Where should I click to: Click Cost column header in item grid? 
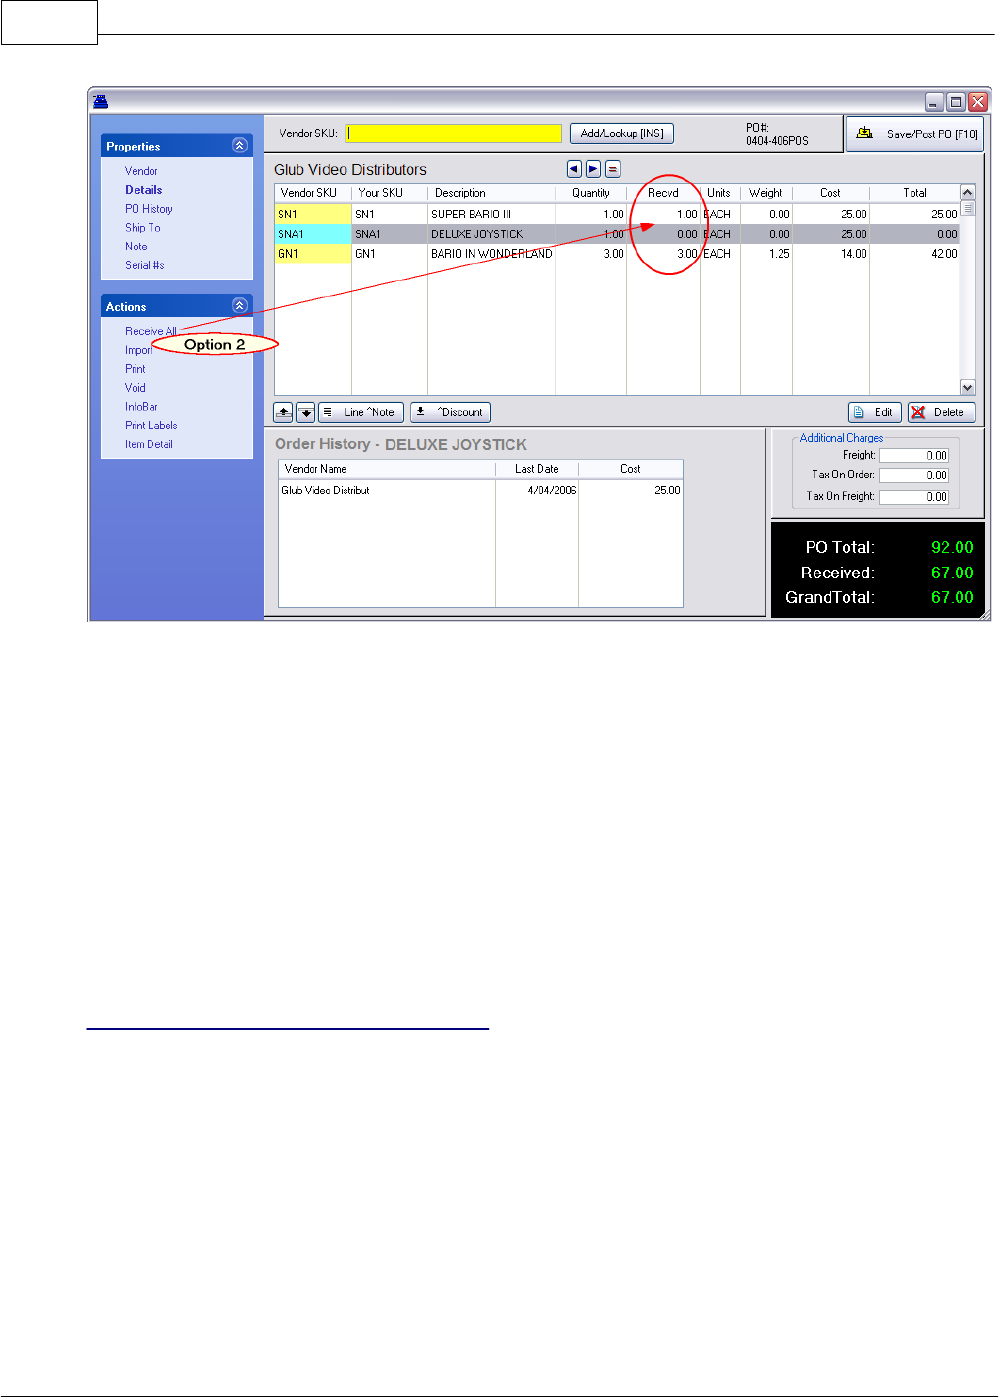[830, 193]
